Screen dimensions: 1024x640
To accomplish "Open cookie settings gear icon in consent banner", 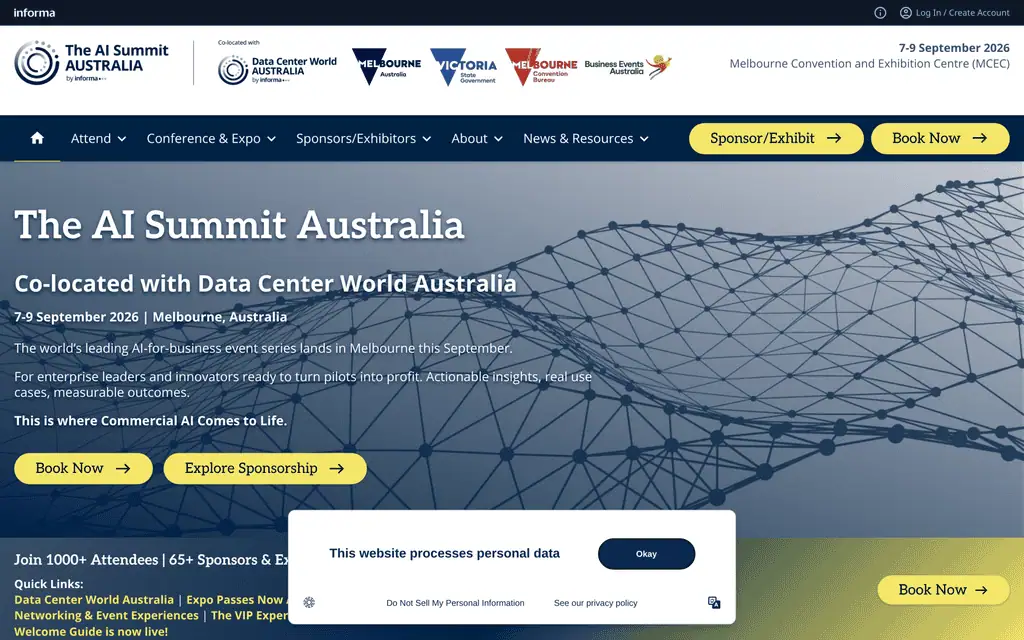I will [x=309, y=602].
